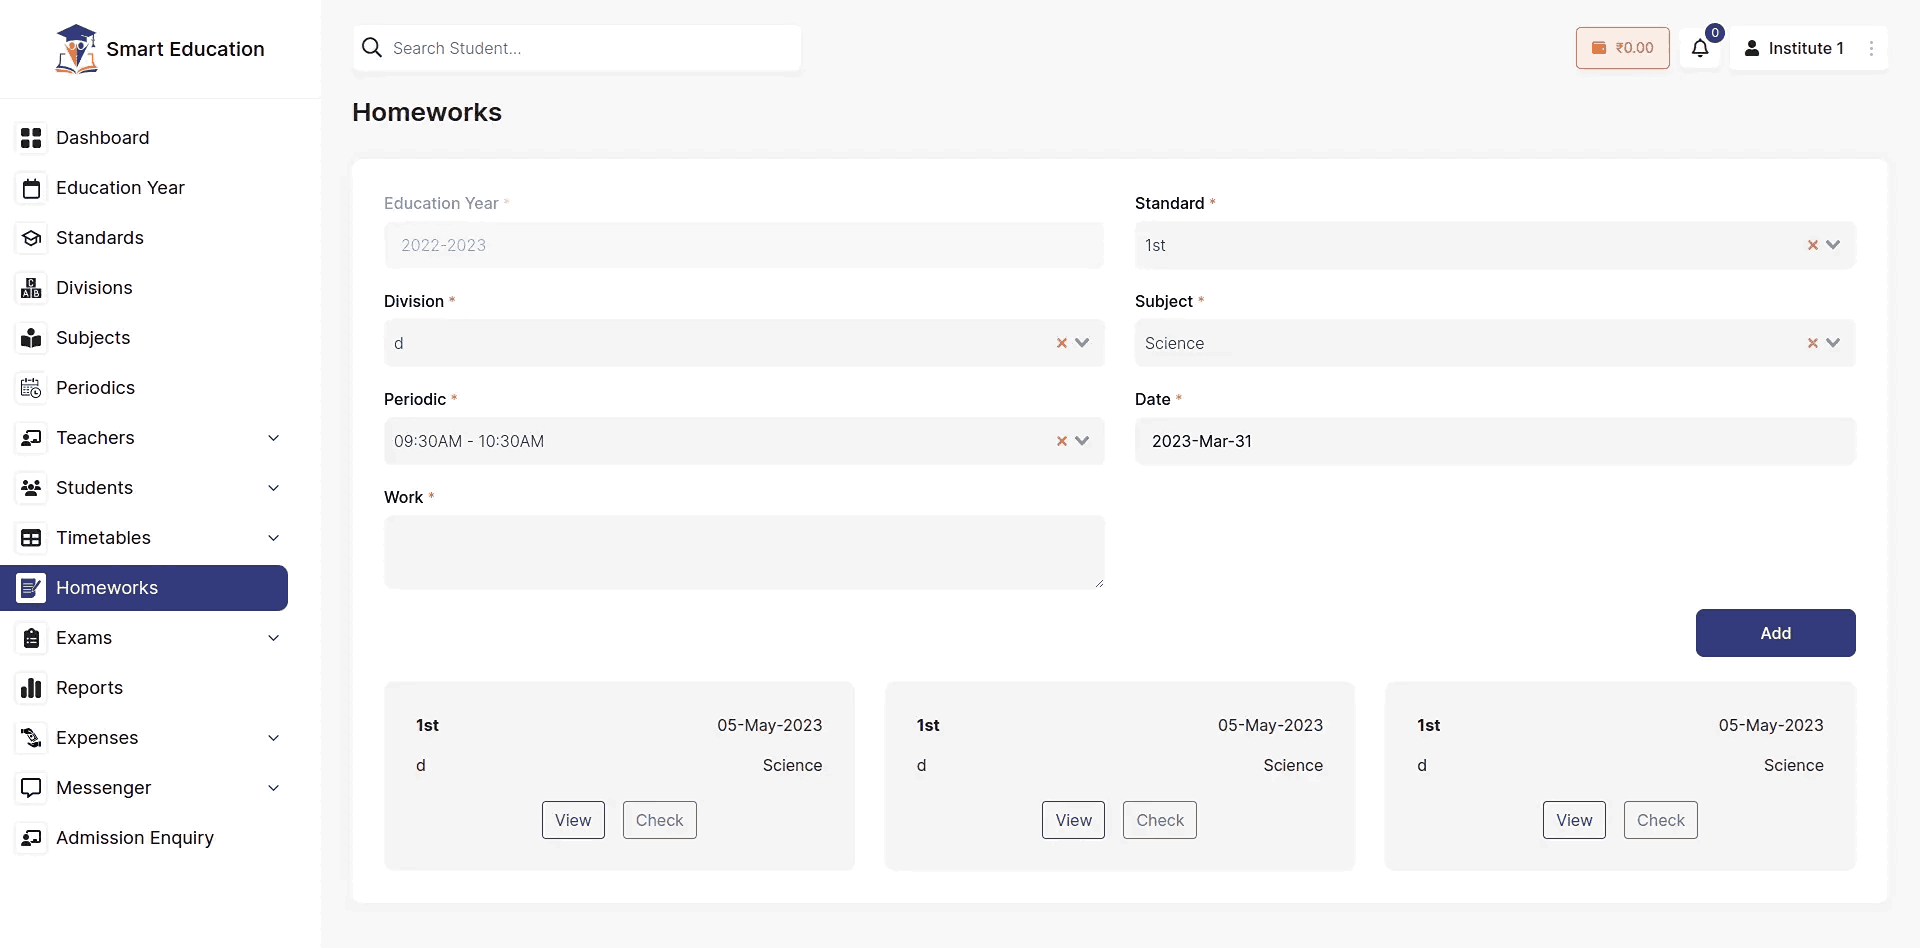Go to Dashboard in sidebar
This screenshot has height=948, width=1920.
click(102, 138)
